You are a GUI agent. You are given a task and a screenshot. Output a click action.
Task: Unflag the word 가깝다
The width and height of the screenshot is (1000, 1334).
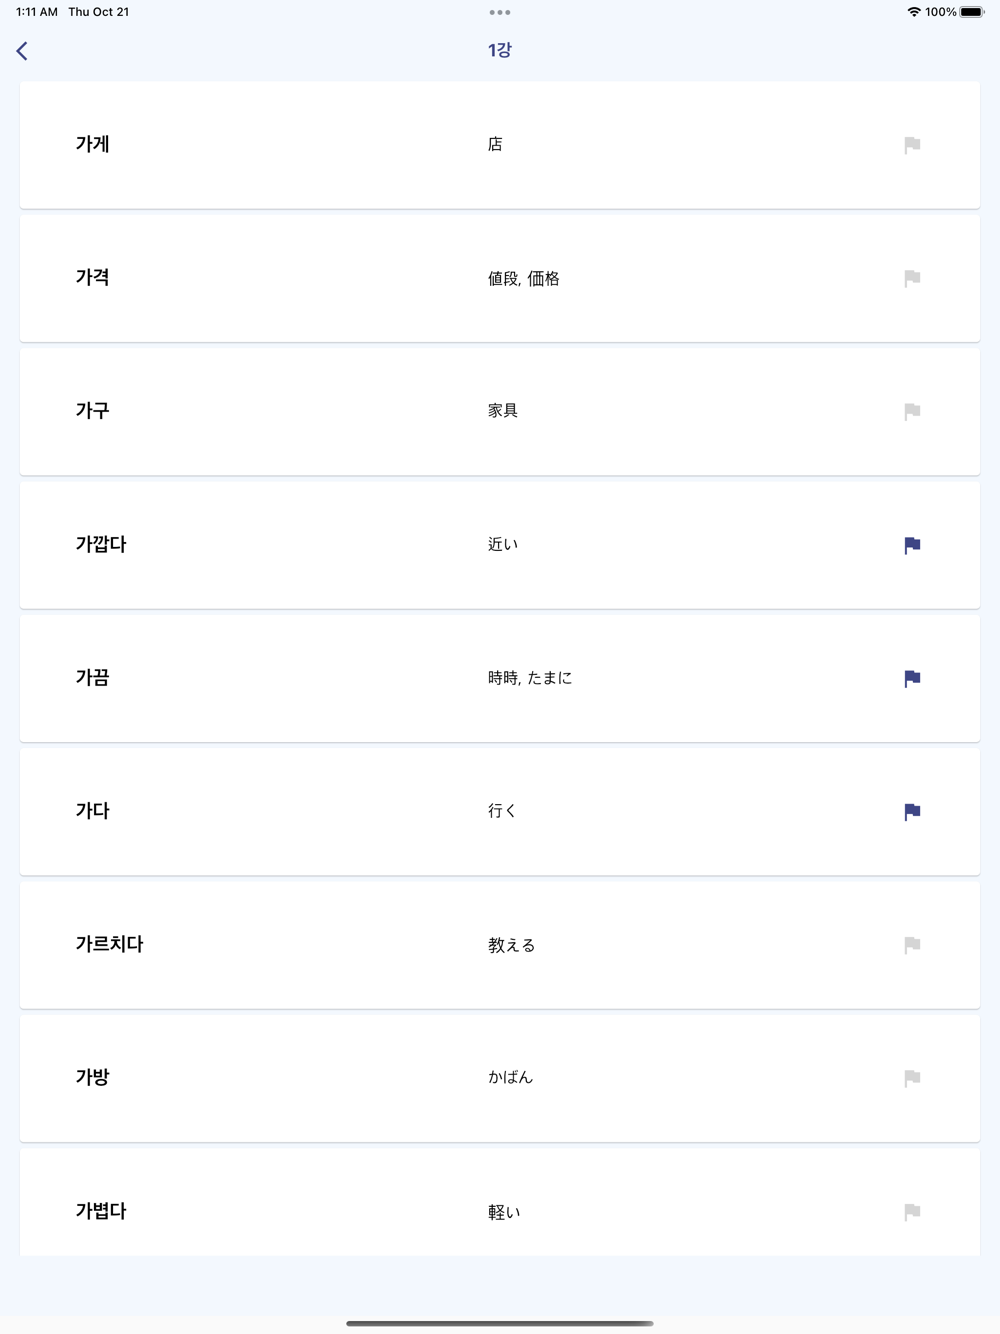point(912,545)
